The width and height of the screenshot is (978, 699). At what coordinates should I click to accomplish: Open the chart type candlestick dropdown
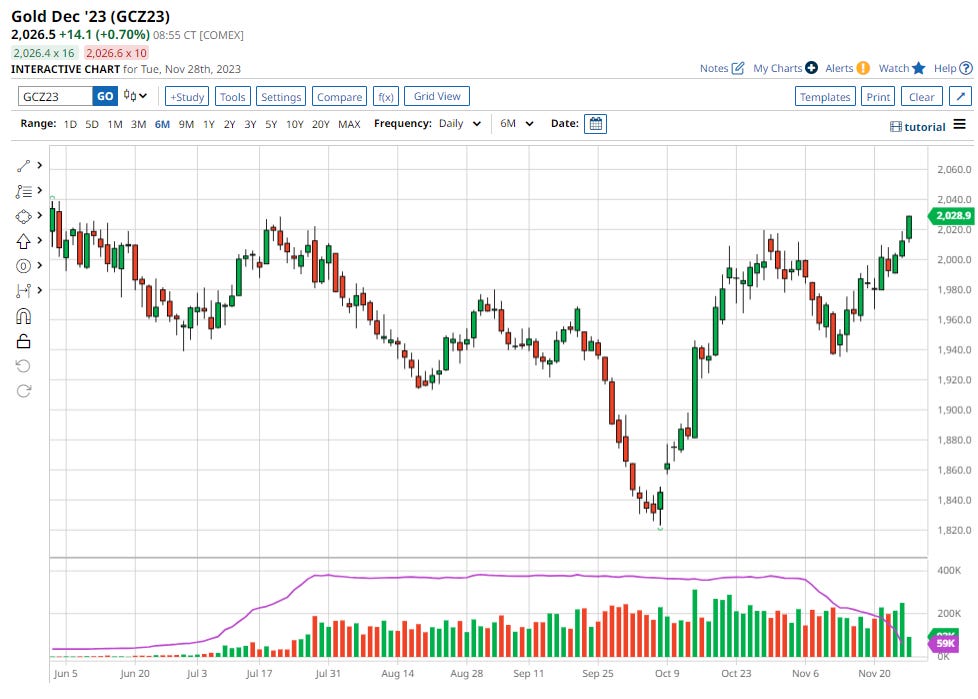pos(135,96)
